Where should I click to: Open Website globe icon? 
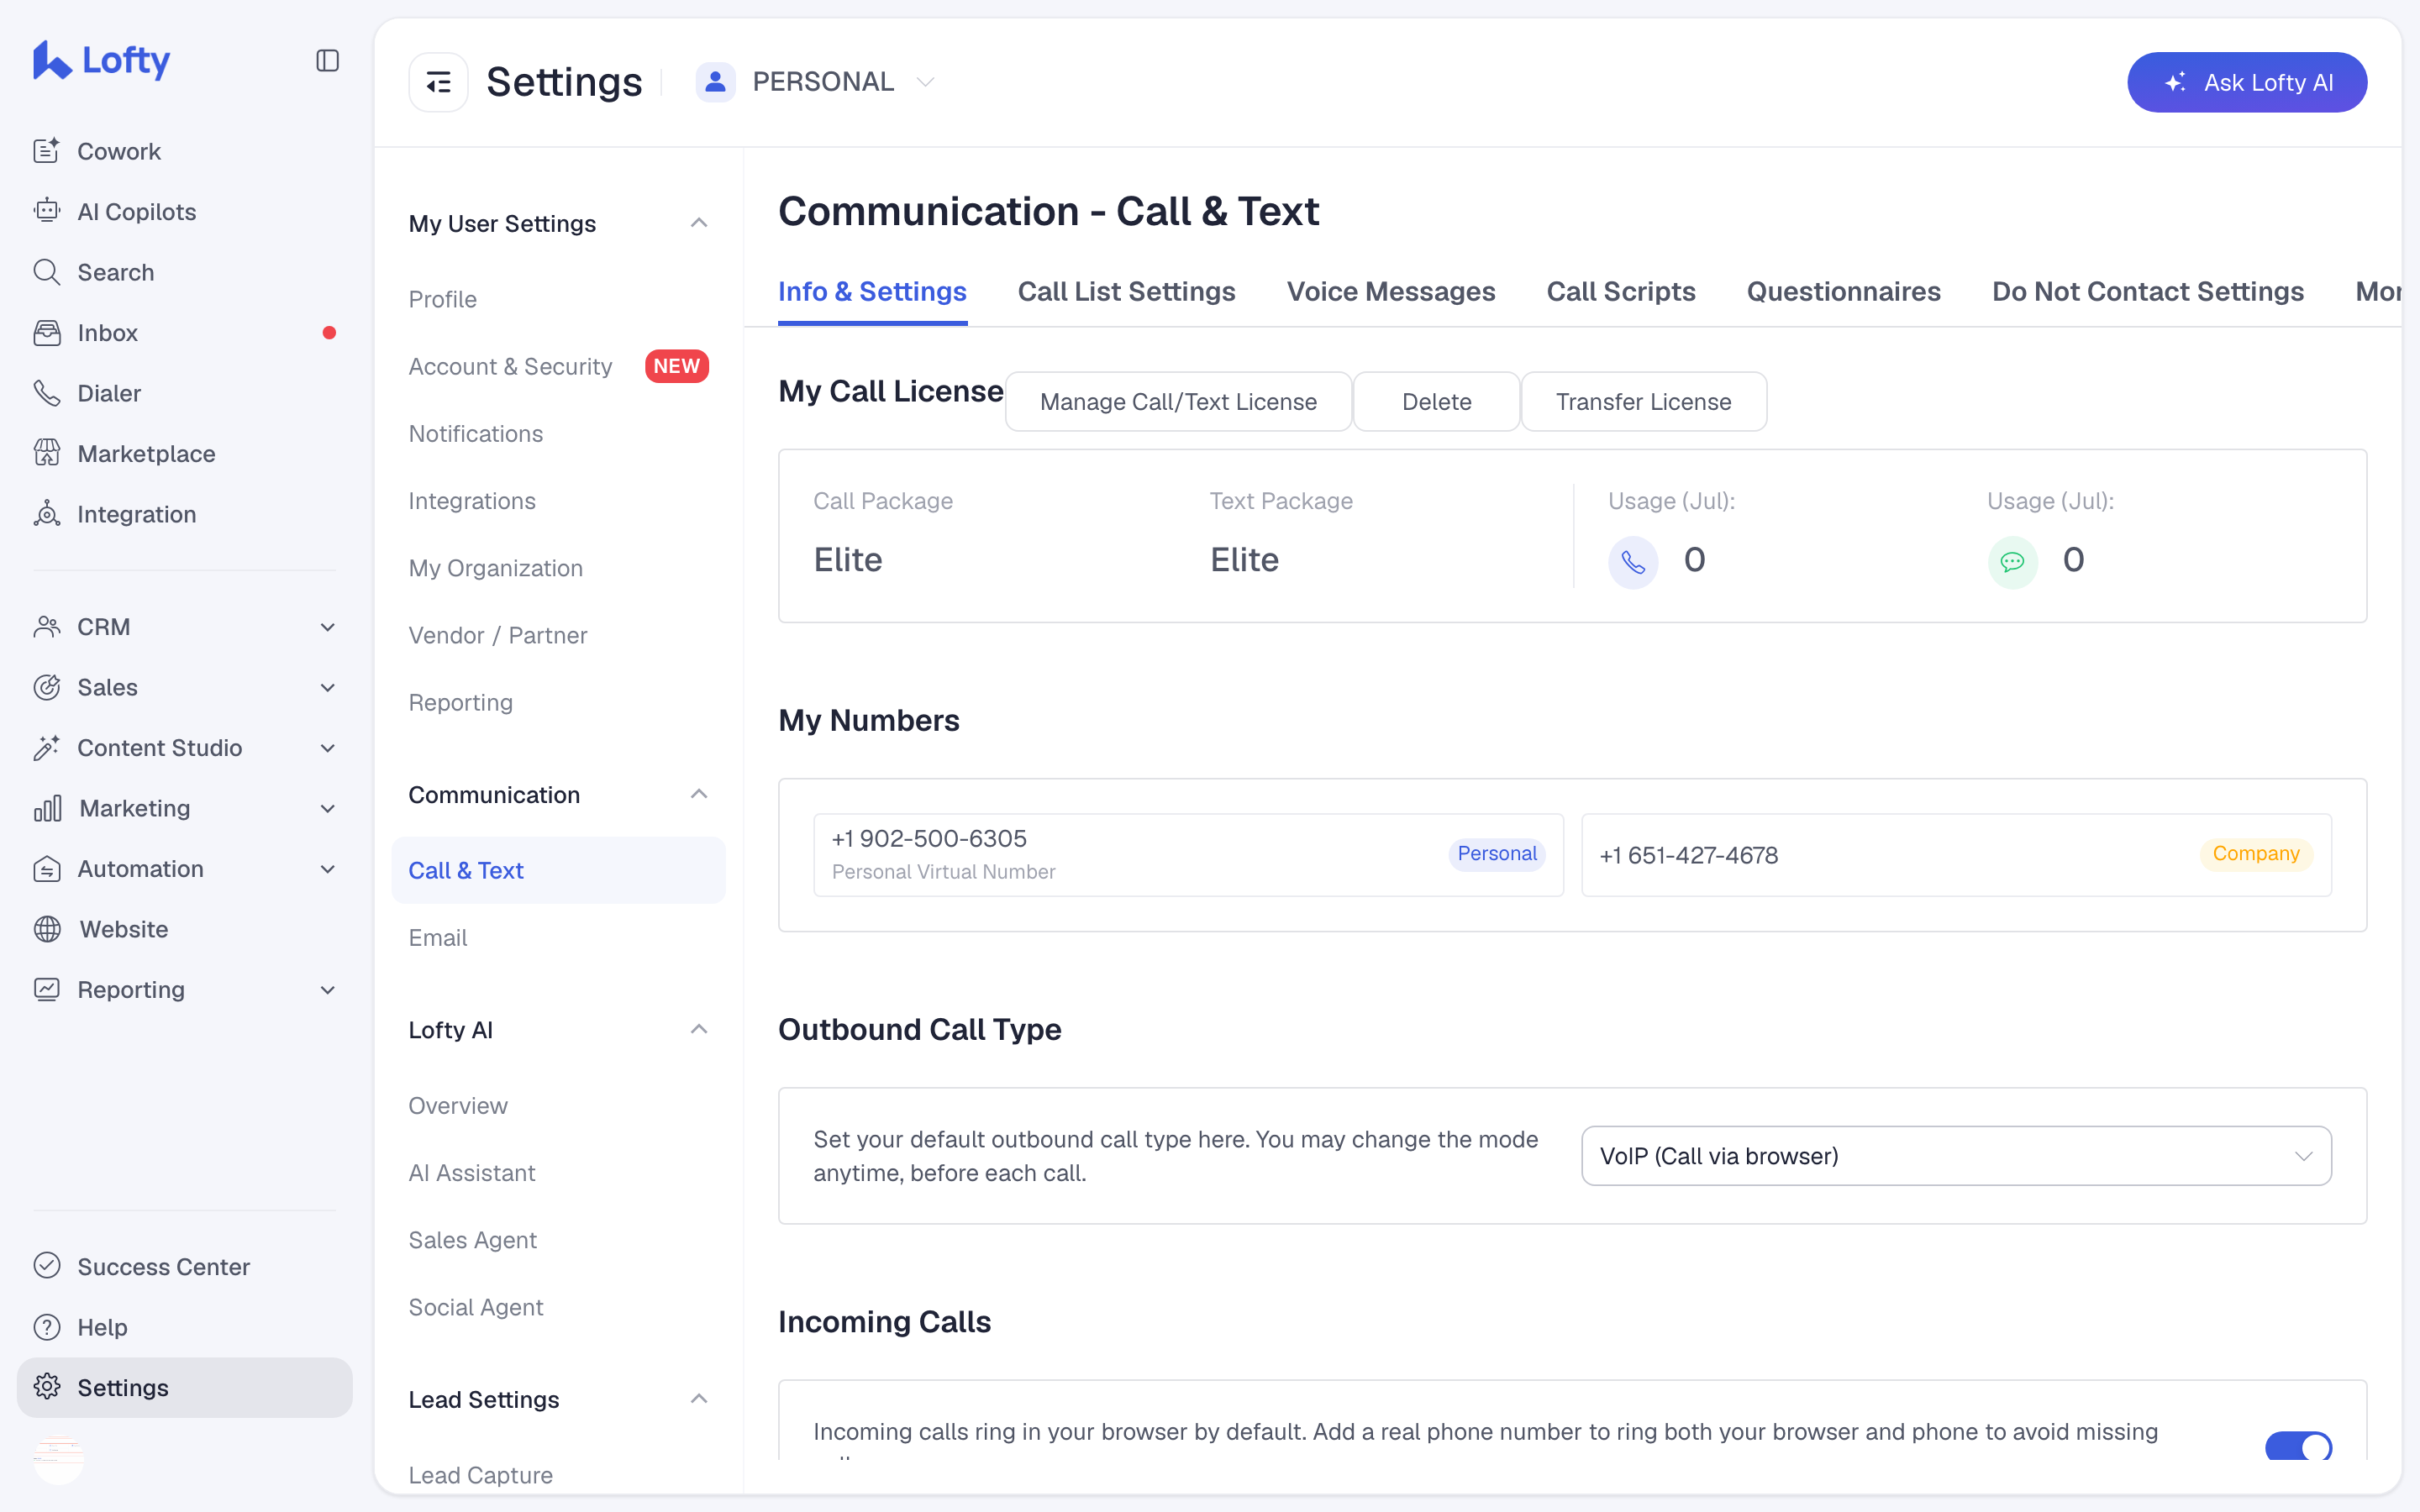coord(47,929)
